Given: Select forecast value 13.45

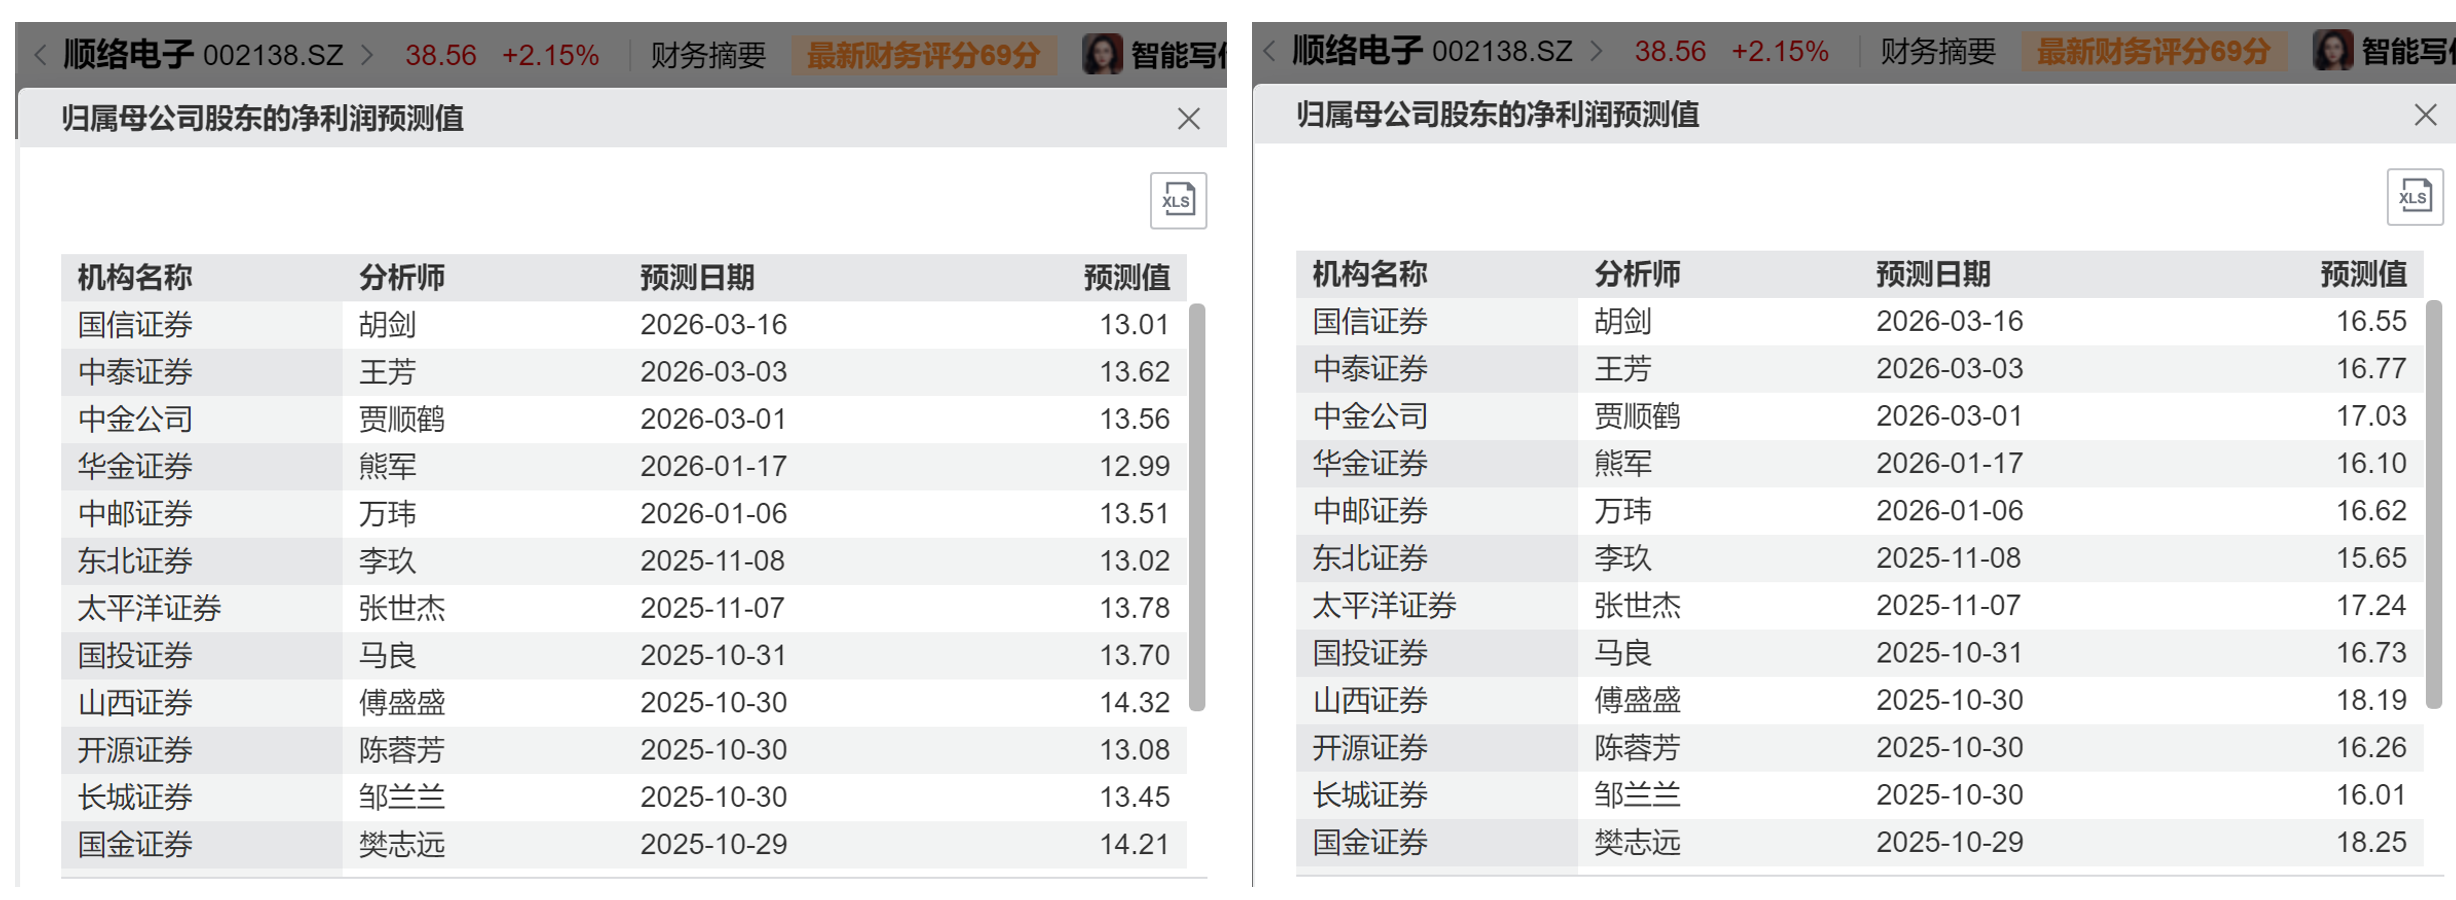Looking at the screenshot, I should click(x=1135, y=797).
